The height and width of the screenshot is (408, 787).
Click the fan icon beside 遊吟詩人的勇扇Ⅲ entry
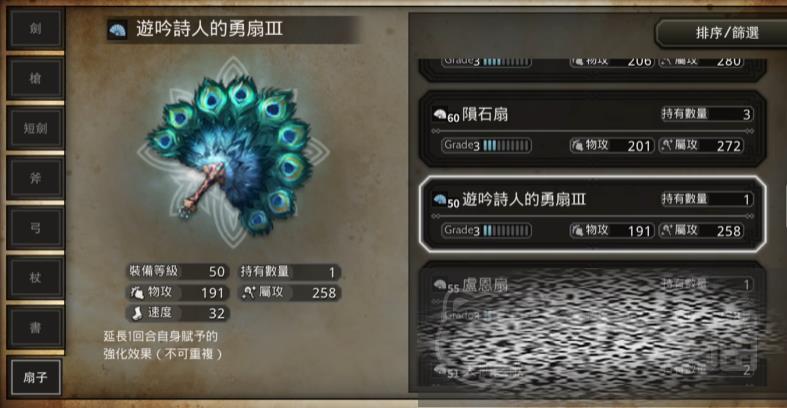pyautogui.click(x=440, y=200)
